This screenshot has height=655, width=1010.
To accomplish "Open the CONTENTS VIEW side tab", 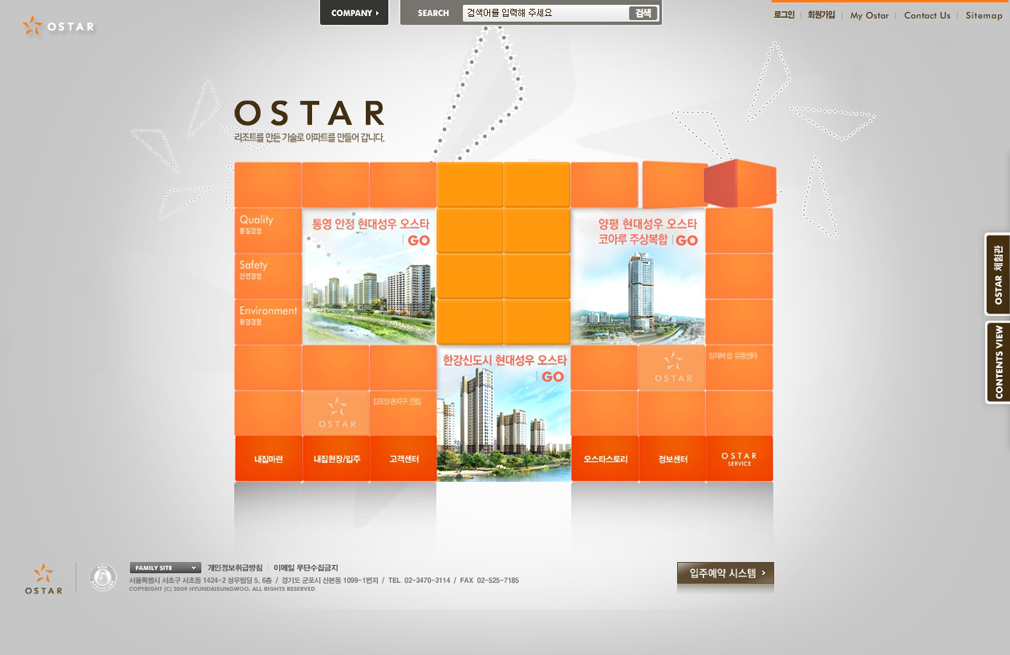I will coord(997,362).
